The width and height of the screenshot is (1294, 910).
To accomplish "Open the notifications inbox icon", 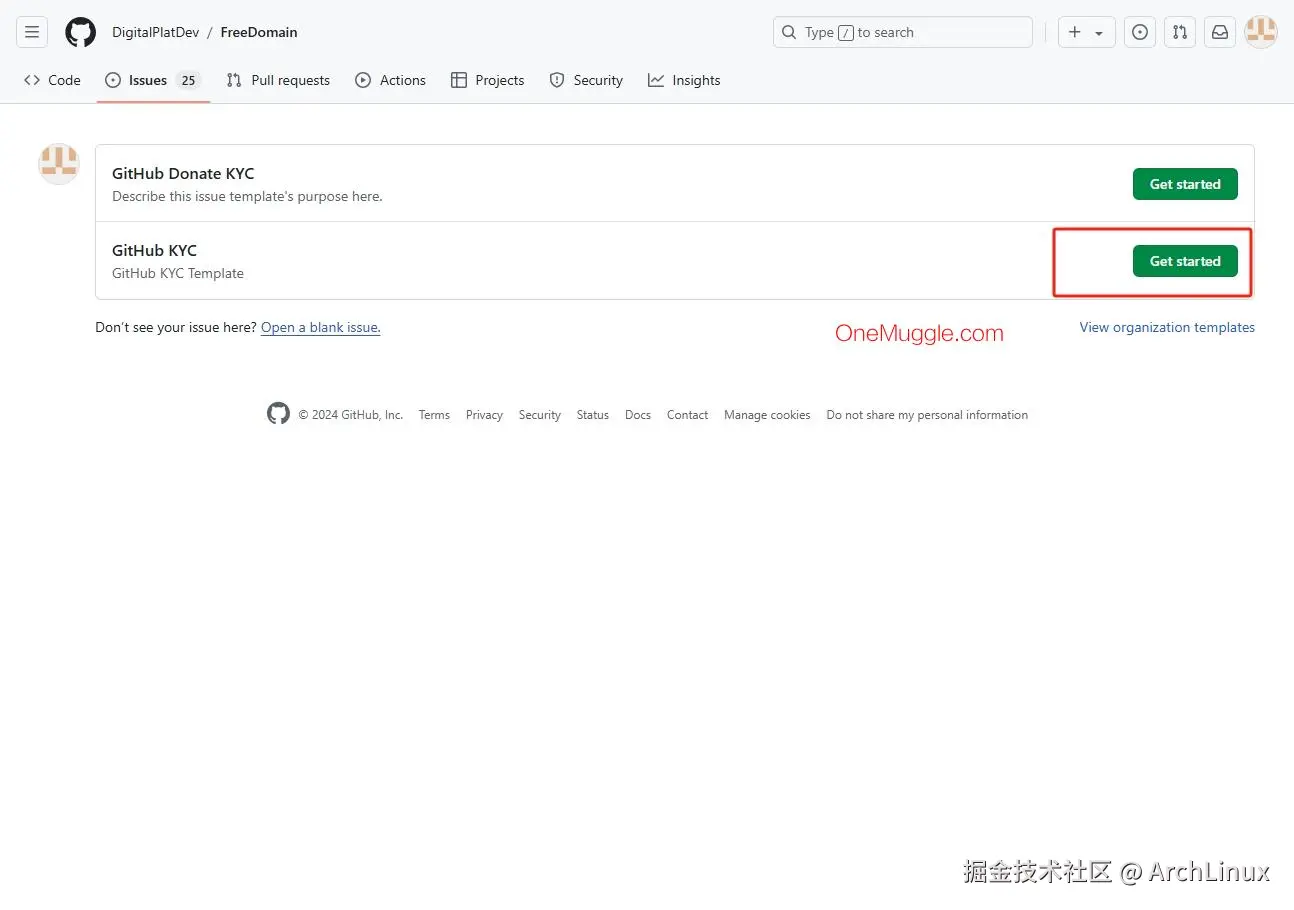I will (1220, 32).
